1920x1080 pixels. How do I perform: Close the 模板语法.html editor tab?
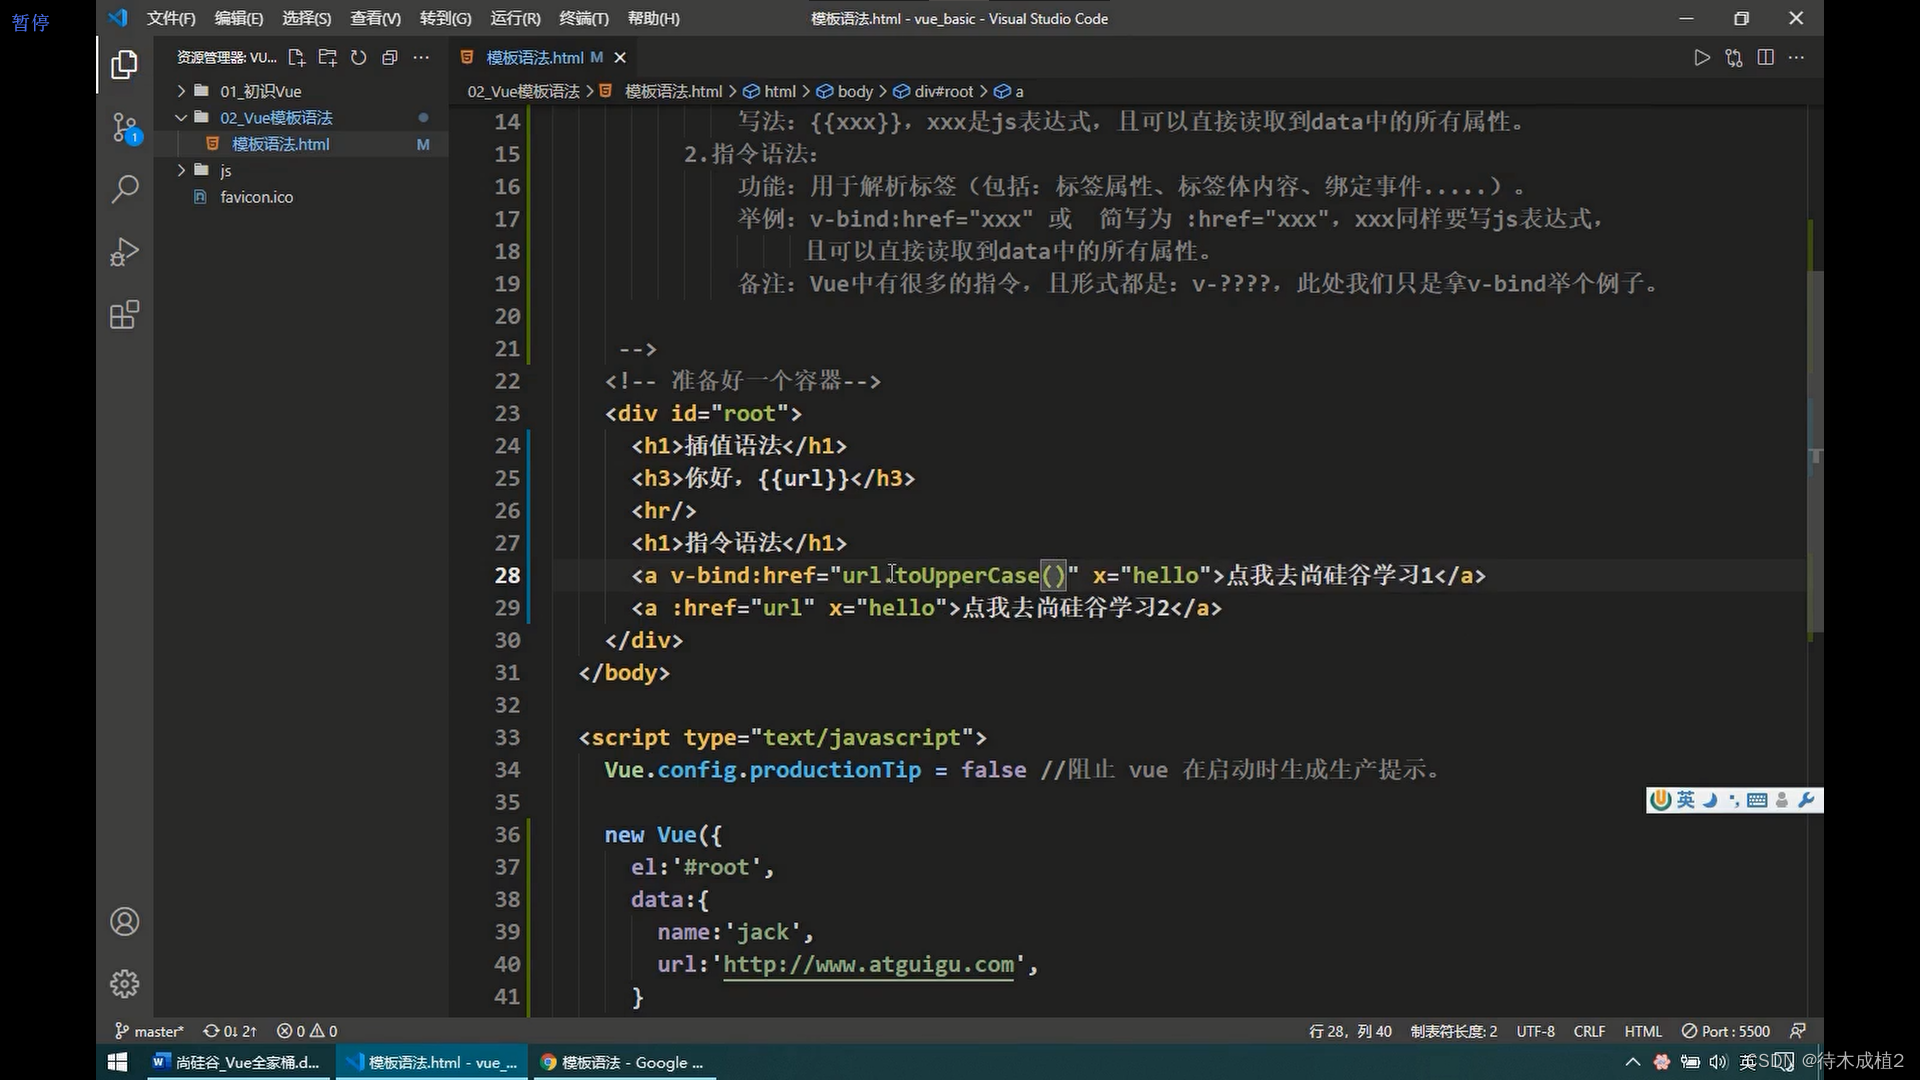pyautogui.click(x=620, y=58)
